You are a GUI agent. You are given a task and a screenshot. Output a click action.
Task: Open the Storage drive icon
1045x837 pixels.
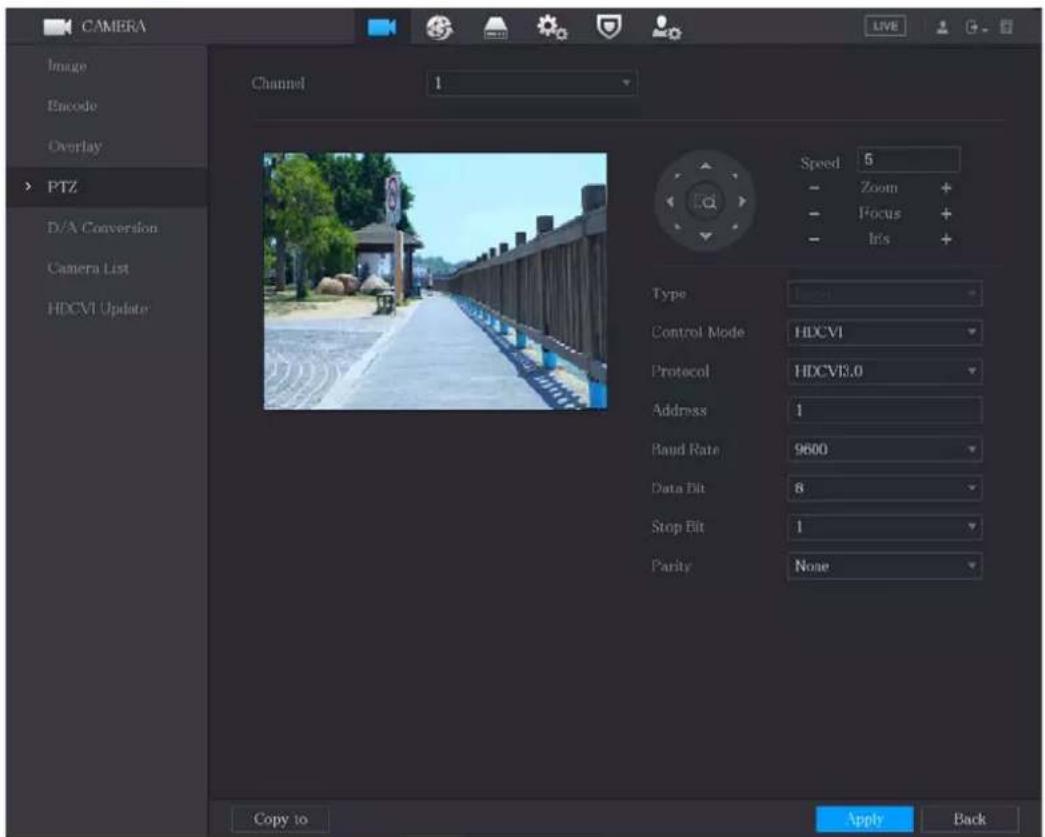point(495,28)
